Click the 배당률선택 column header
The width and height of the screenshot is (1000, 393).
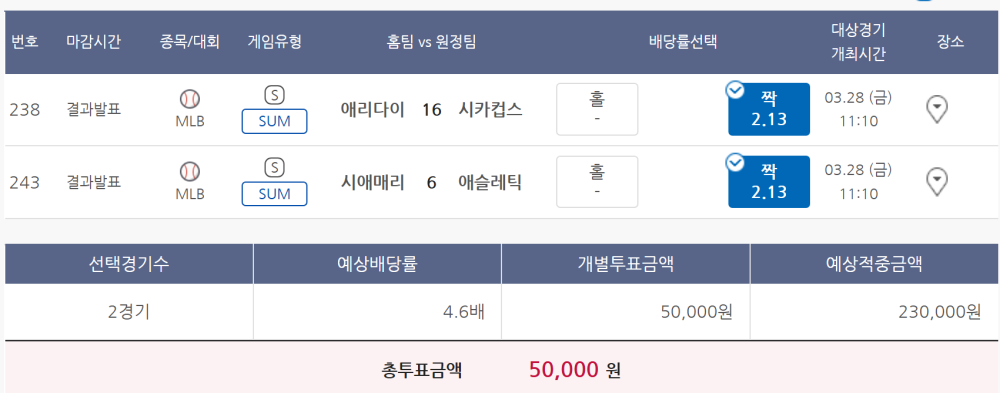click(683, 42)
